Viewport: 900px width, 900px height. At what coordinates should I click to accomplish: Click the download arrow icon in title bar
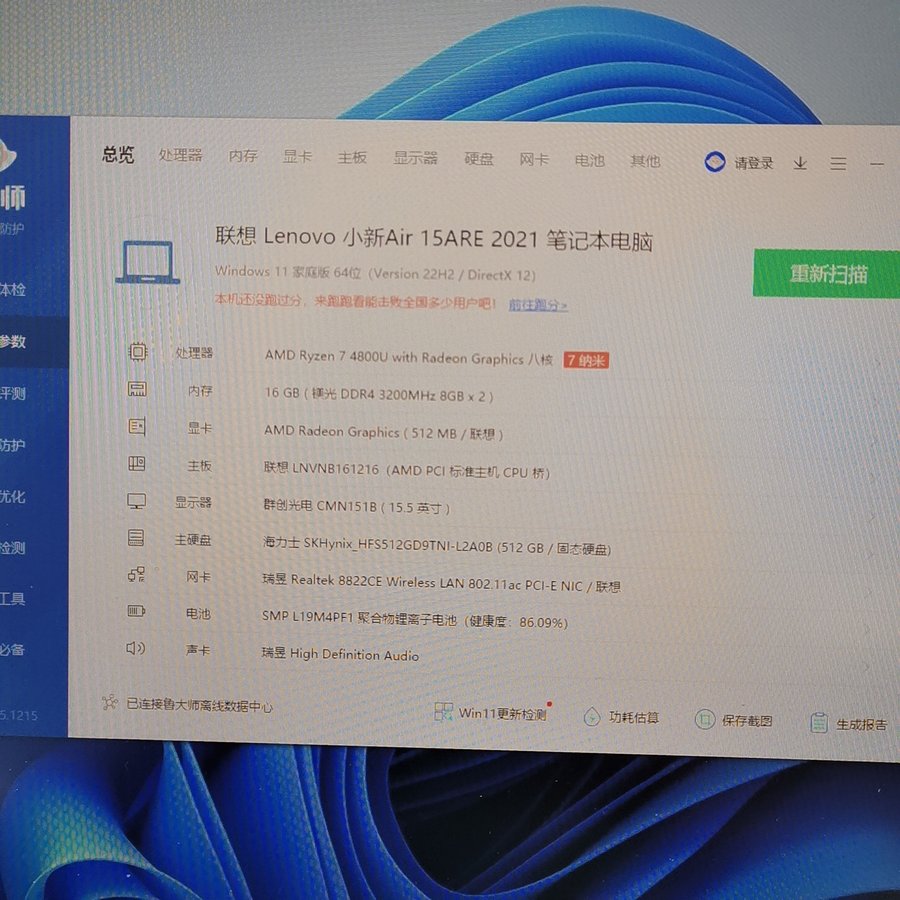coord(800,164)
